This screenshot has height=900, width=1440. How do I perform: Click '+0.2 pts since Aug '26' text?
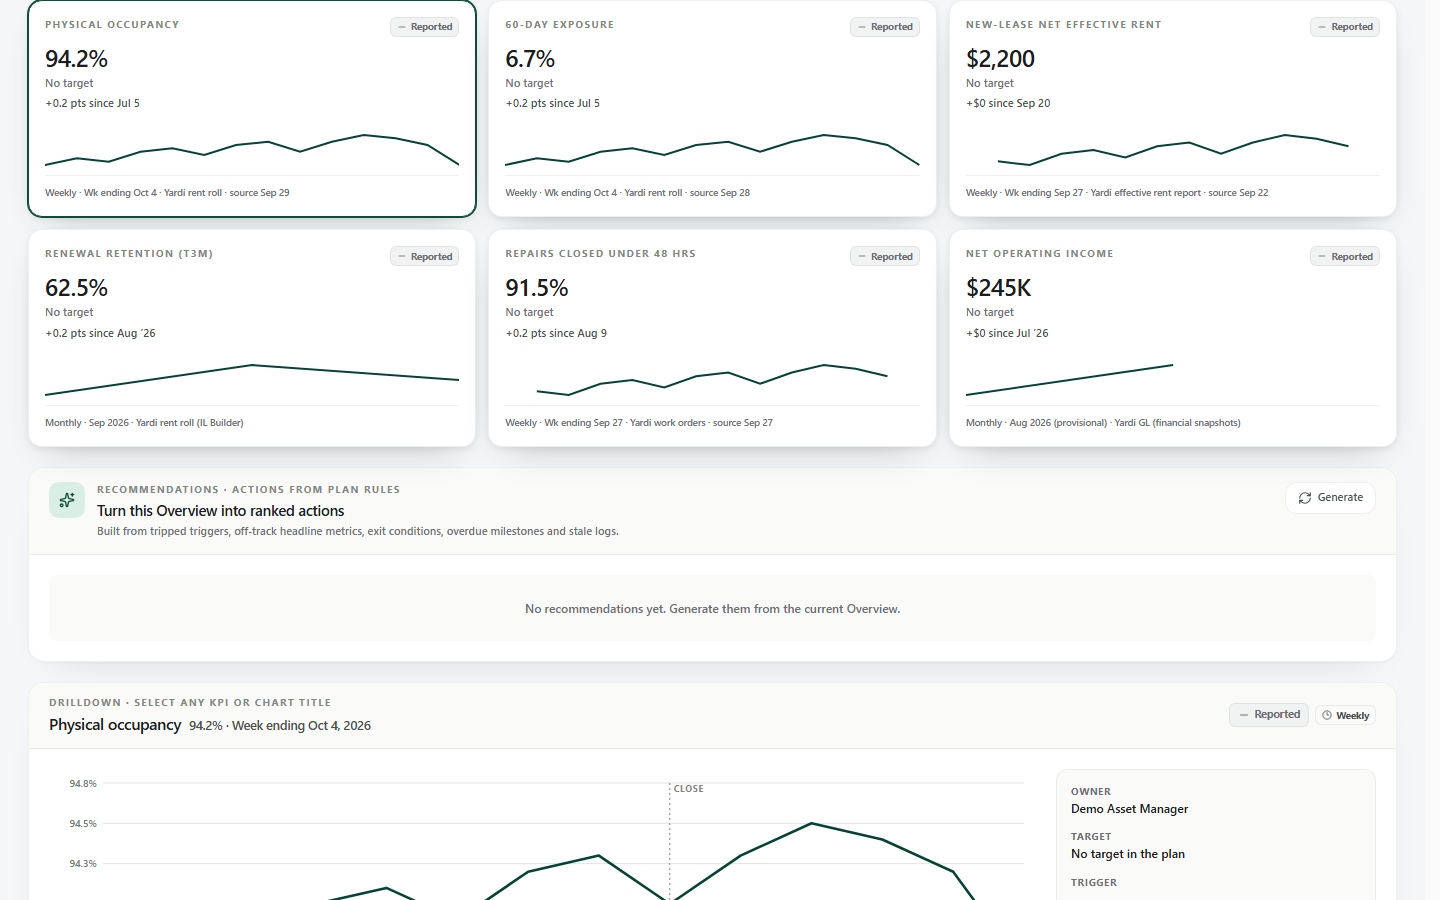100,333
